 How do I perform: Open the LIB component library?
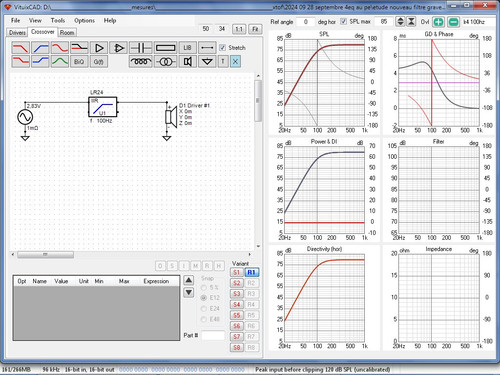click(x=187, y=48)
